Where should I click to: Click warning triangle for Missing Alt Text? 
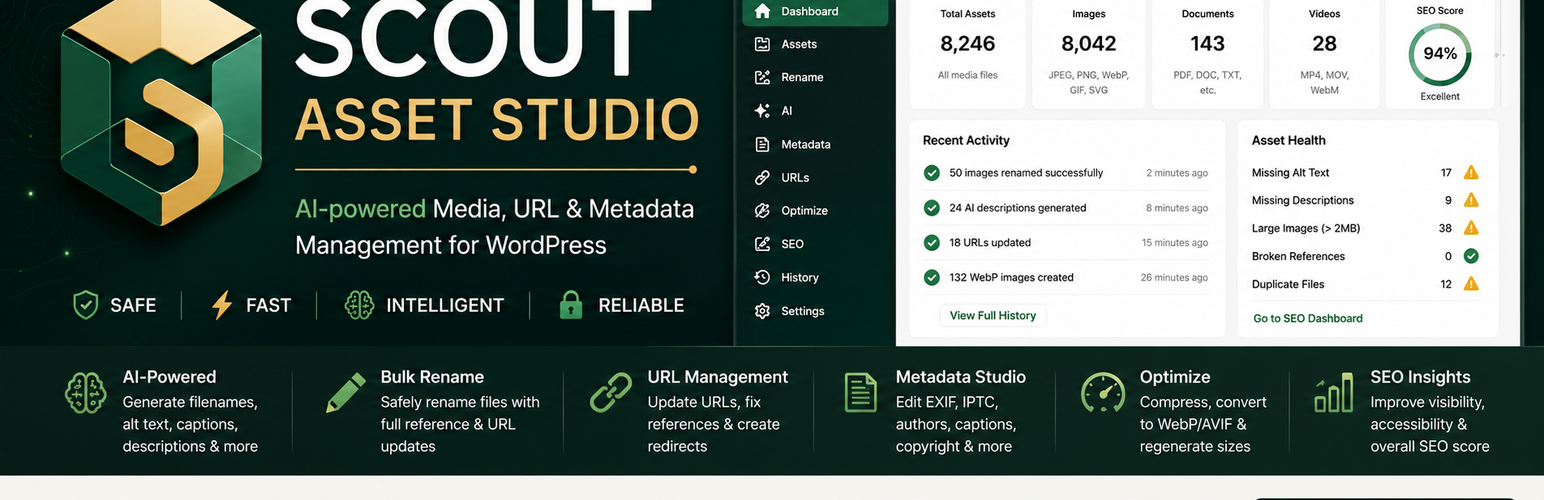click(1471, 172)
